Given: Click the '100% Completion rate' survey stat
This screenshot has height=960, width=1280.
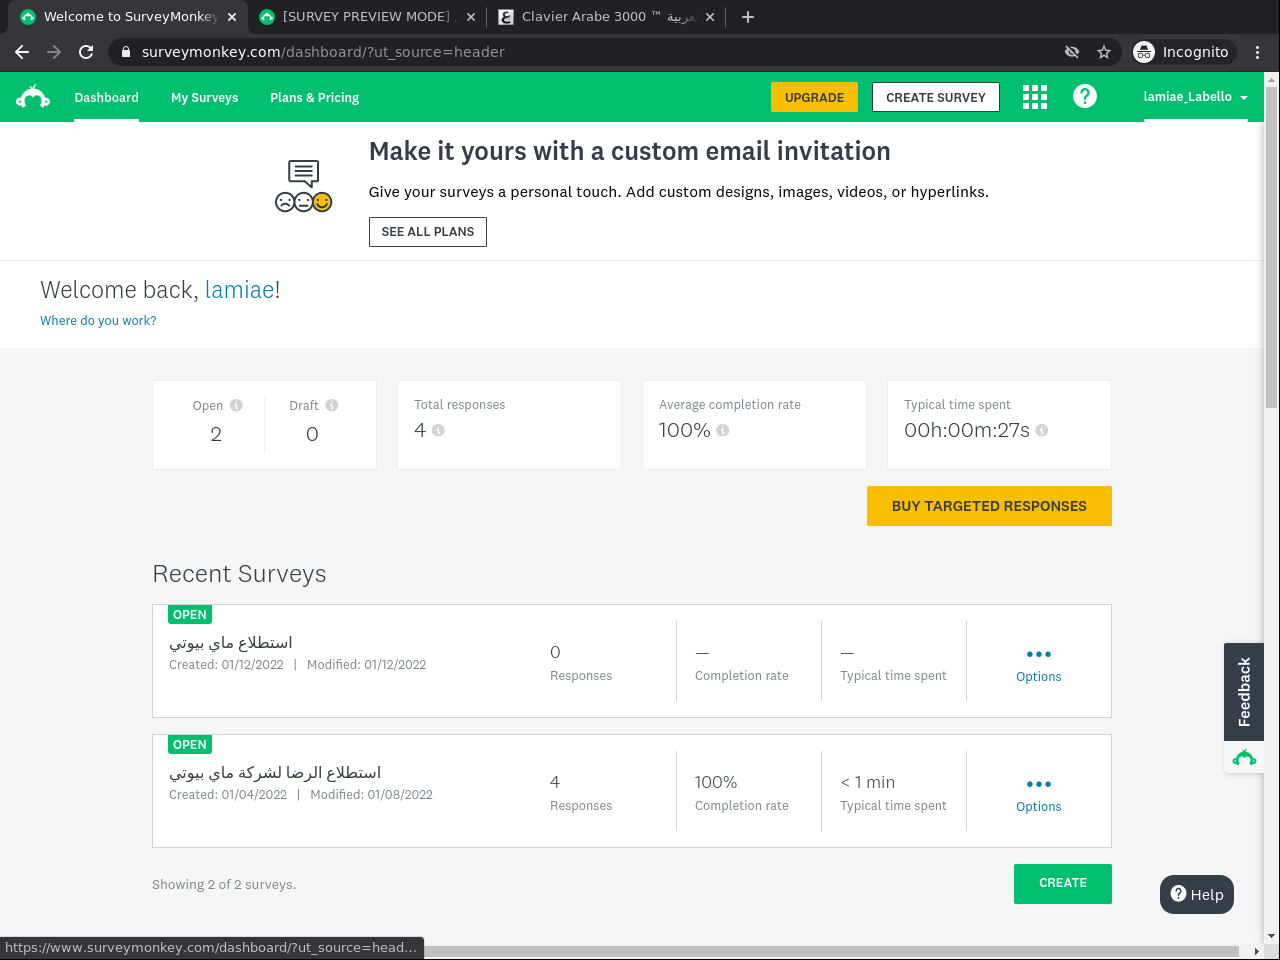Looking at the screenshot, I should (x=742, y=793).
